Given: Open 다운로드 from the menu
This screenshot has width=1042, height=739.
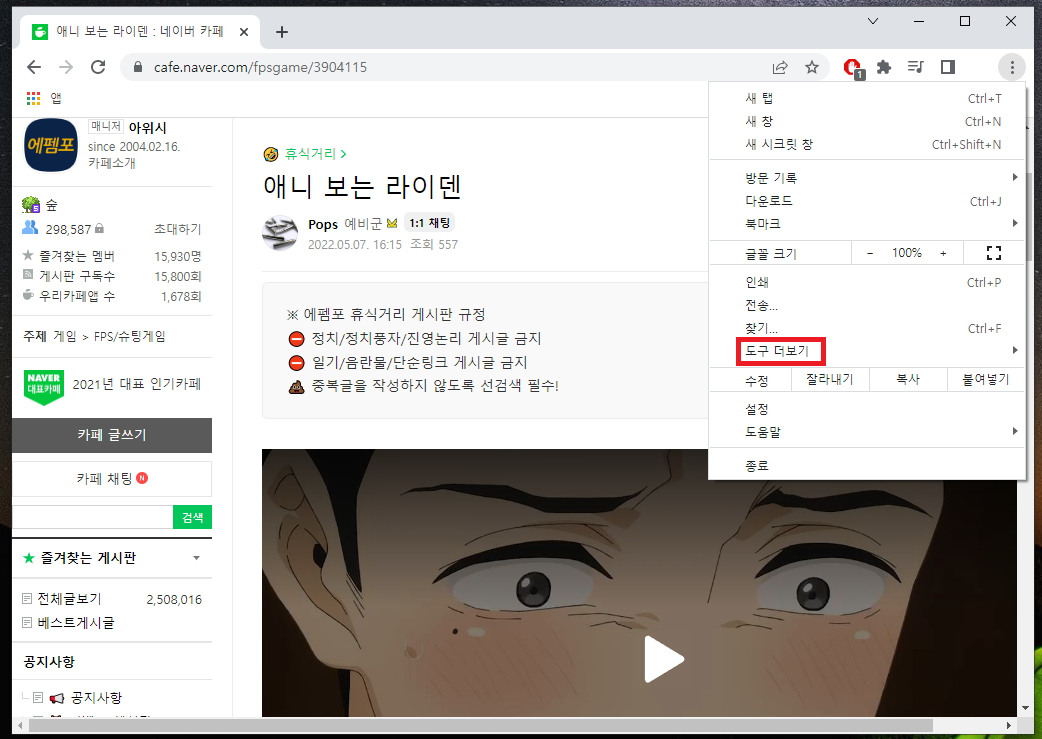Looking at the screenshot, I should click(x=867, y=201).
